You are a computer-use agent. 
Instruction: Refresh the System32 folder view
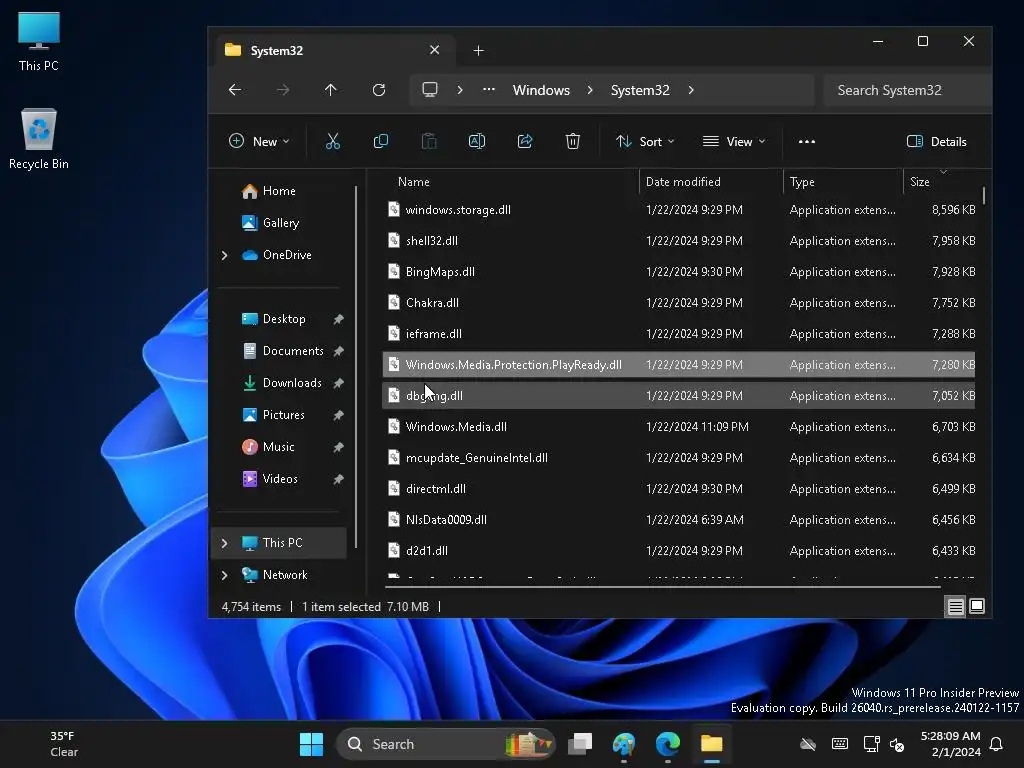pyautogui.click(x=379, y=90)
